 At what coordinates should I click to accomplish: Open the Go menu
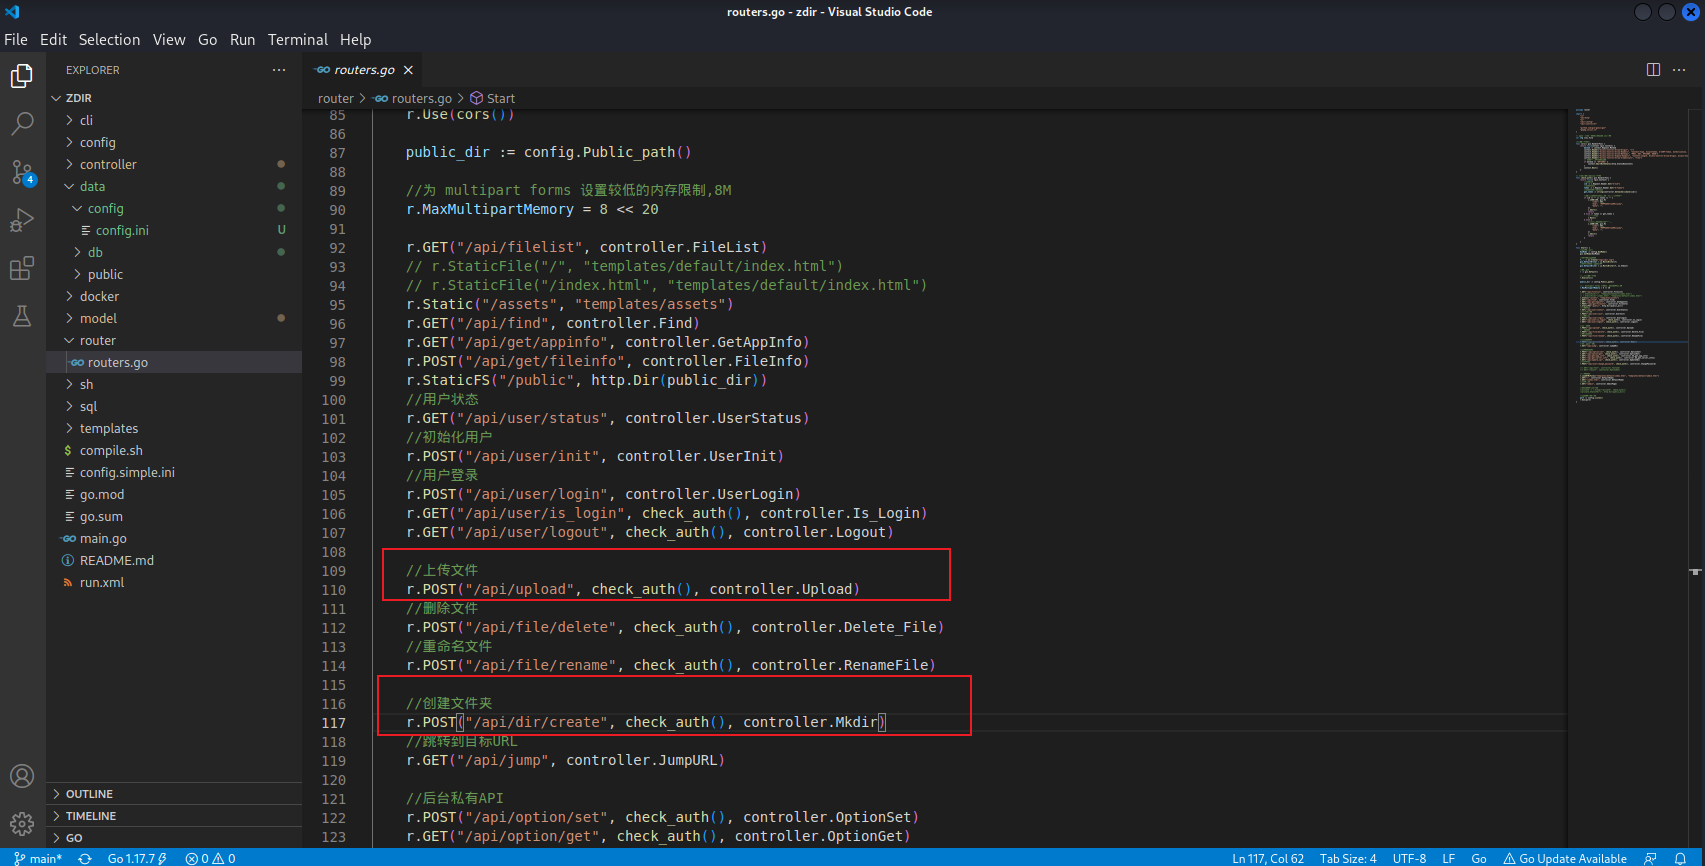207,40
